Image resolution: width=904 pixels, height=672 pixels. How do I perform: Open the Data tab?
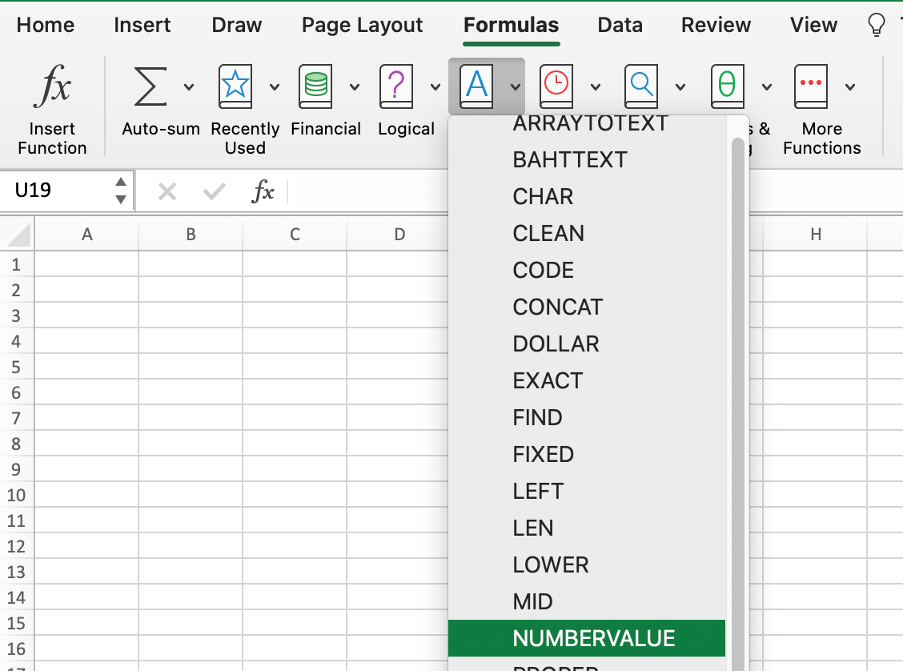pyautogui.click(x=619, y=25)
